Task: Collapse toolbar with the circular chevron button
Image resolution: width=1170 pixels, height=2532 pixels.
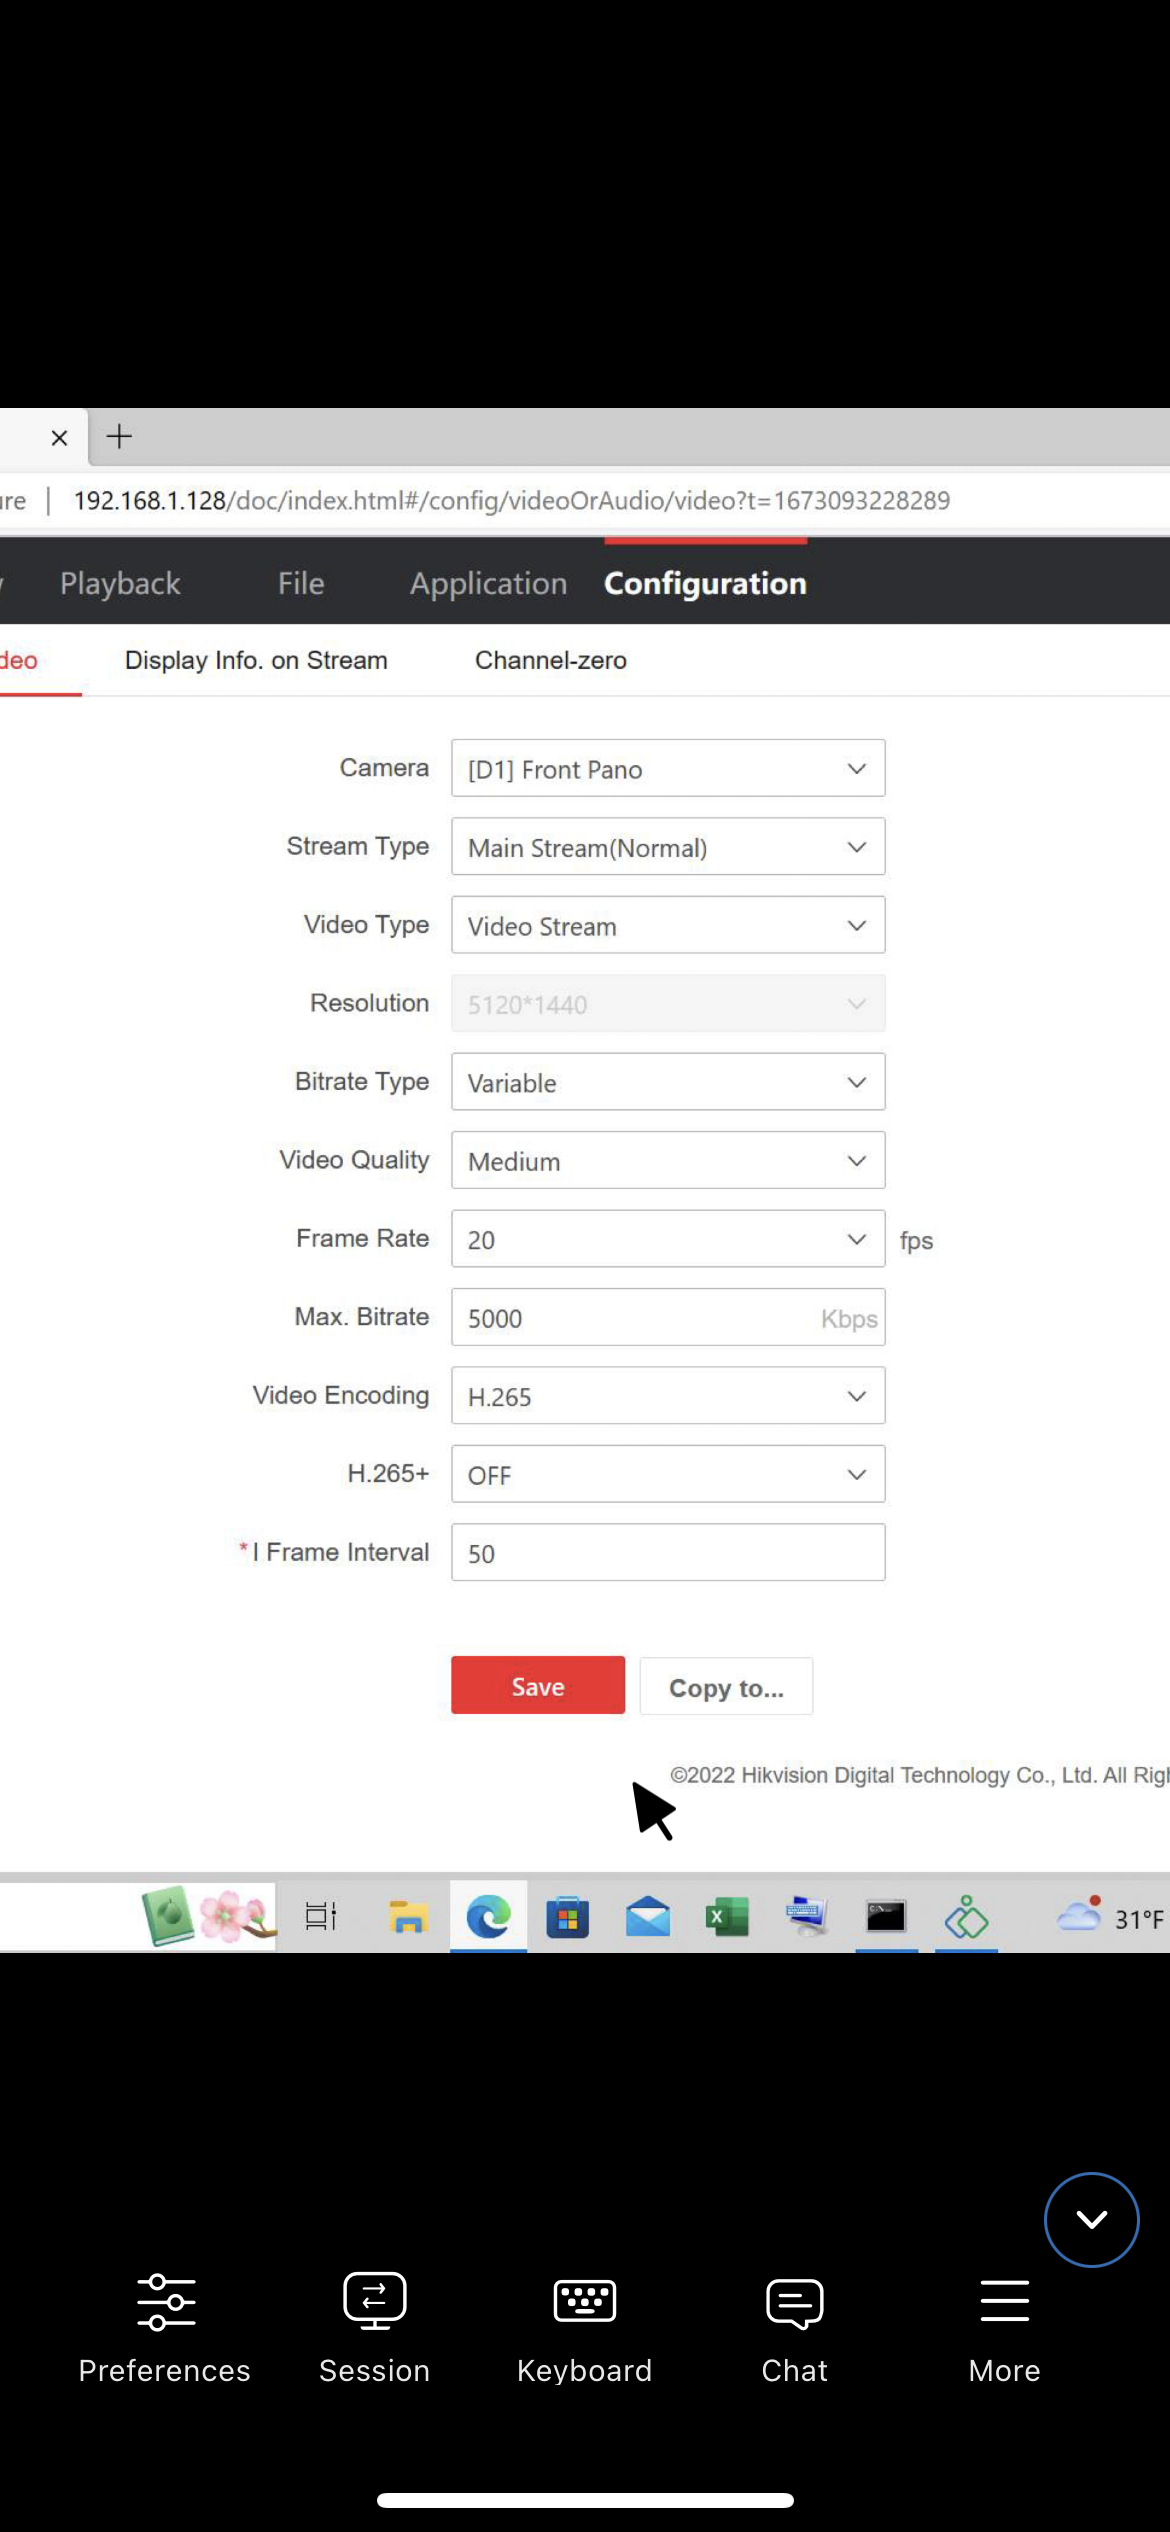Action: pyautogui.click(x=1091, y=2219)
